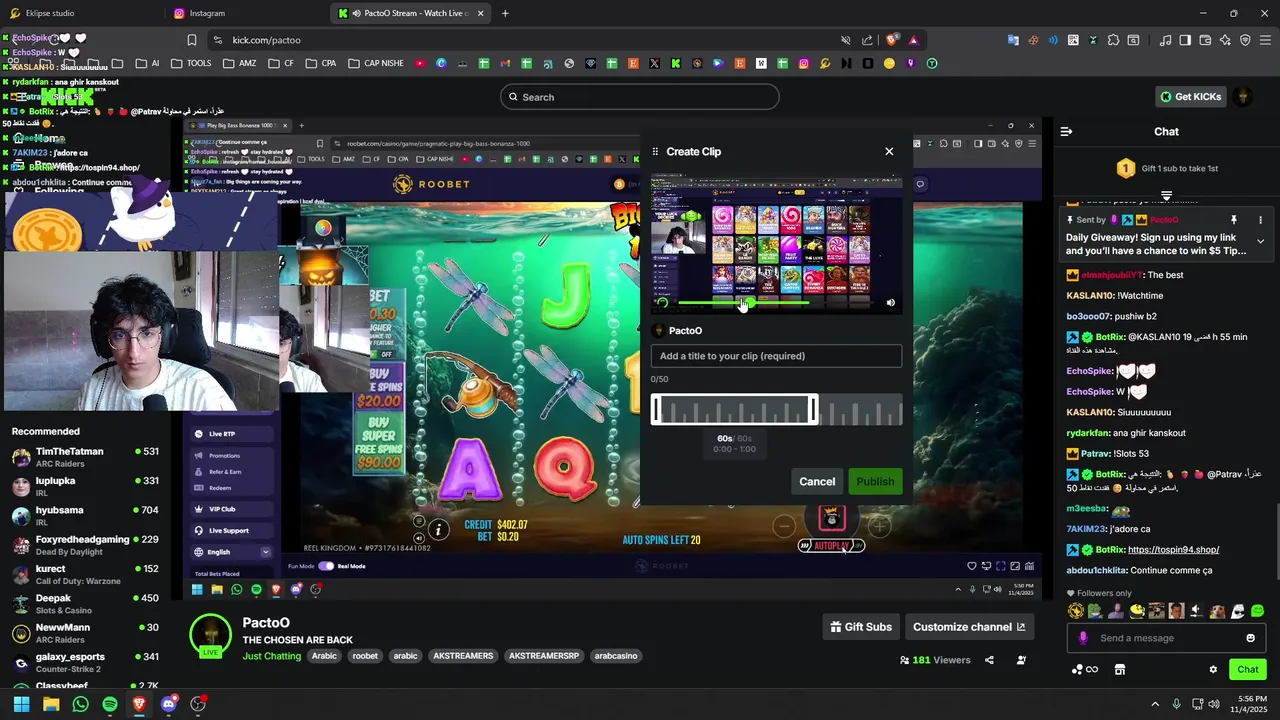Screen dimensions: 1280x720
Task: Open the CPA bookmarks folder
Action: point(320,63)
